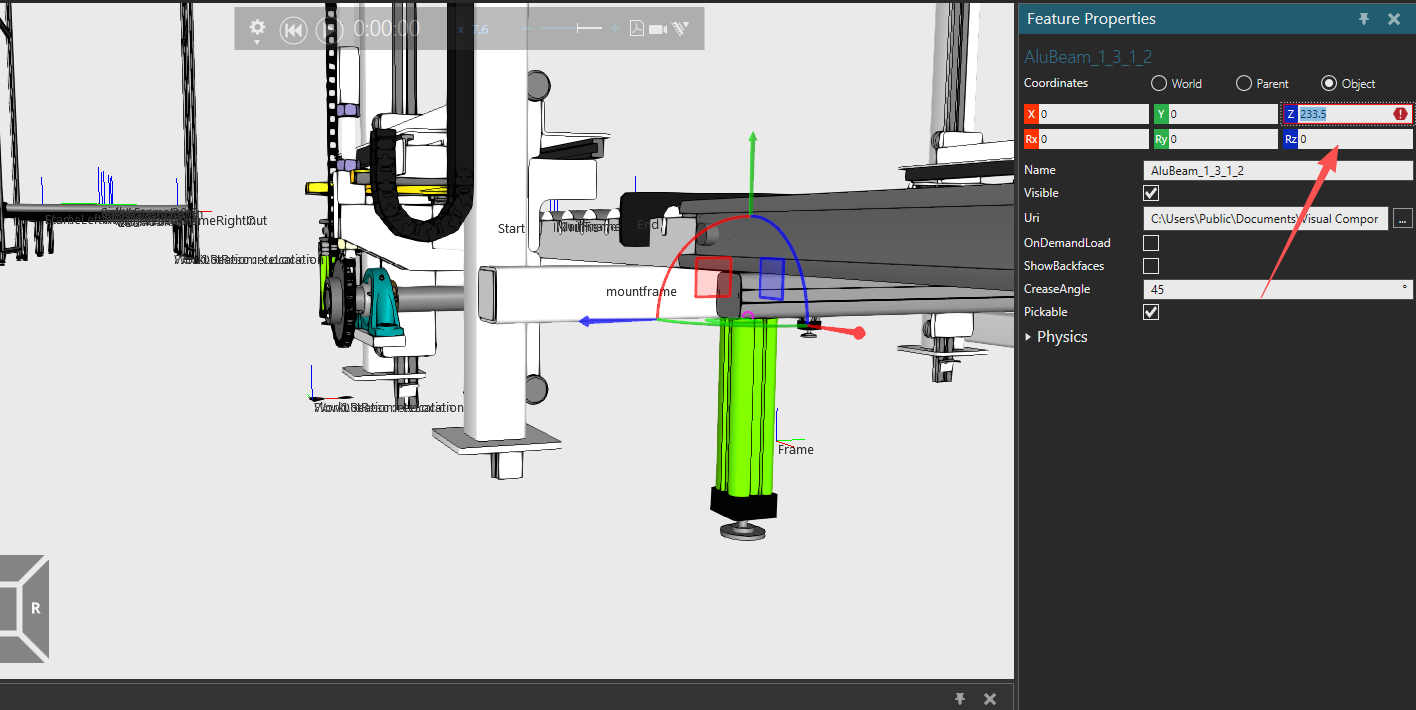
Task: Click the view cube R face
Action: (35, 608)
